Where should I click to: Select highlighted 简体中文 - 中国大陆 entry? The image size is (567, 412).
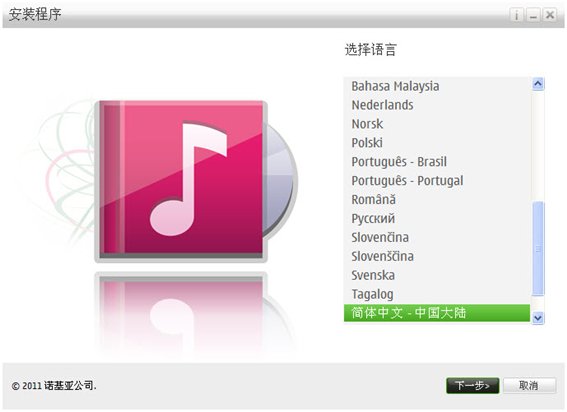[x=437, y=313]
